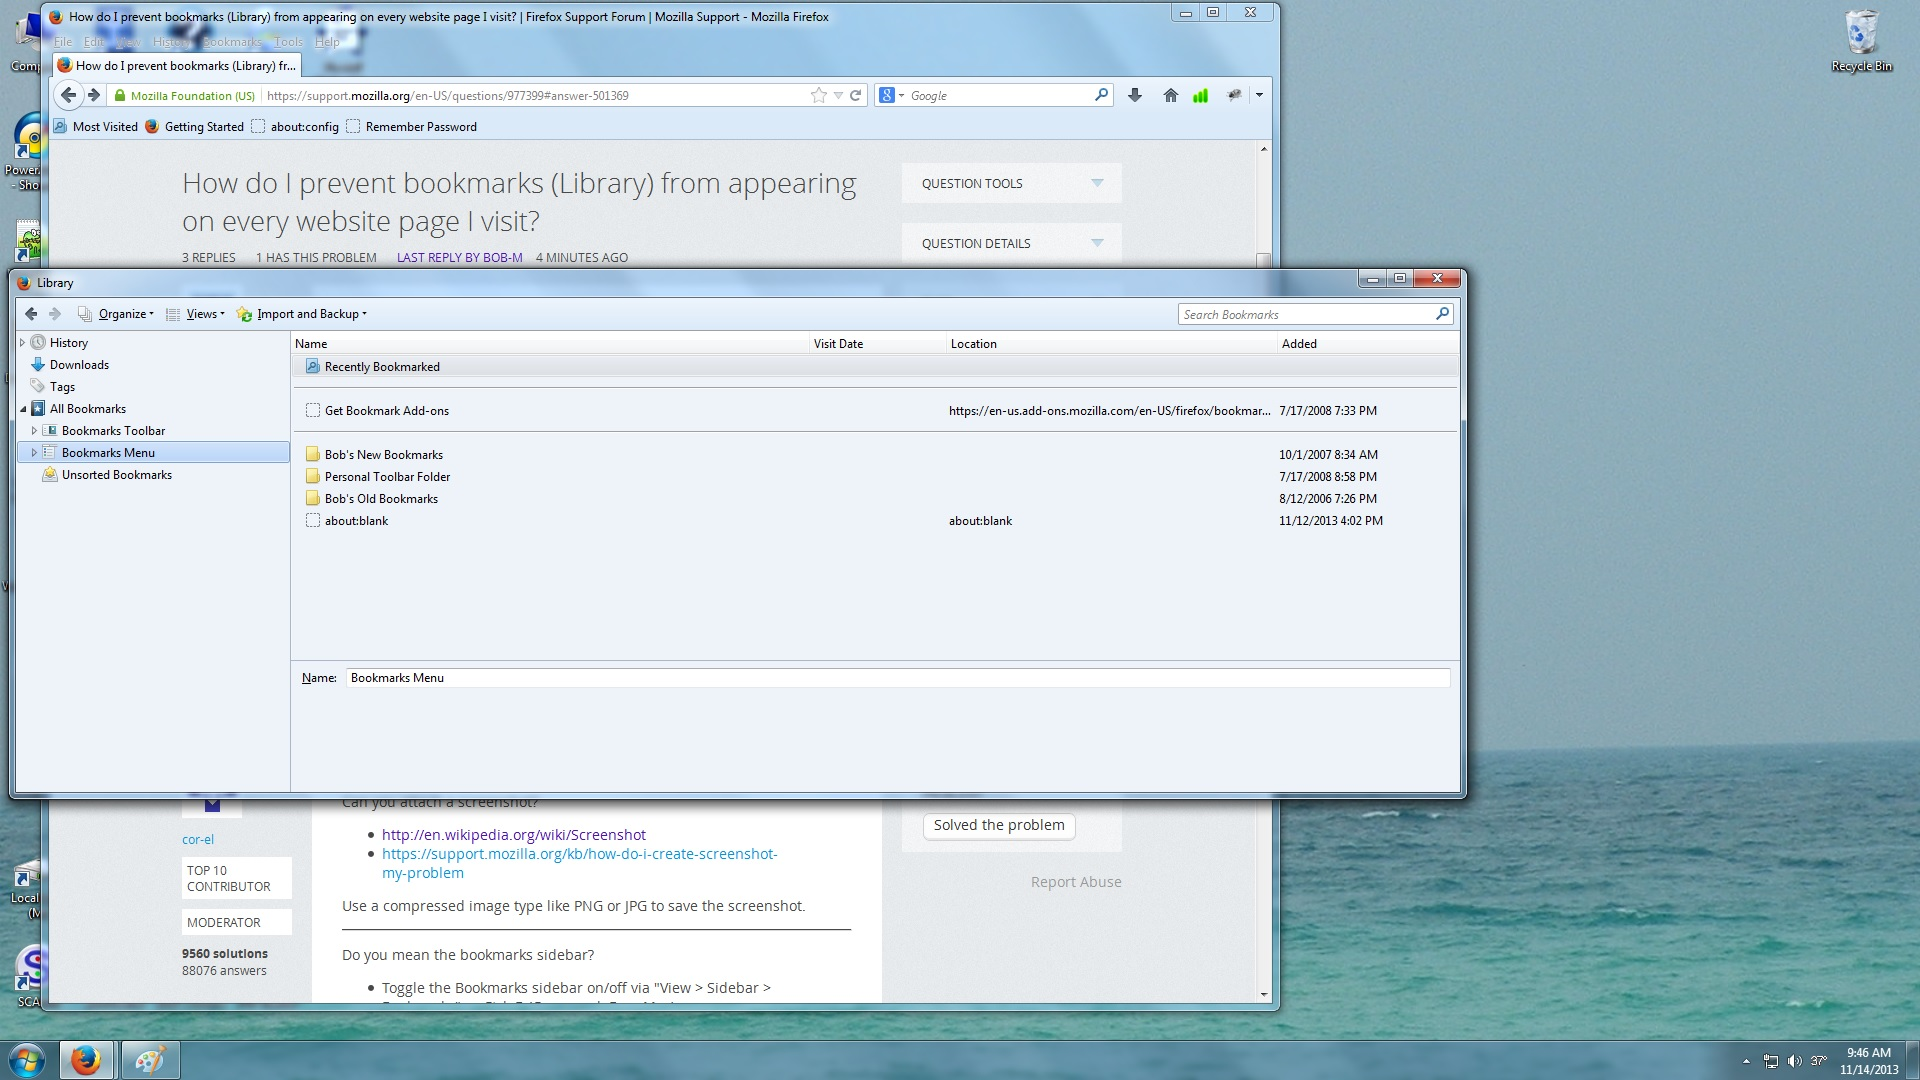1920x1080 pixels.
Task: Open the search engine selector dropdown
Action: (890, 96)
